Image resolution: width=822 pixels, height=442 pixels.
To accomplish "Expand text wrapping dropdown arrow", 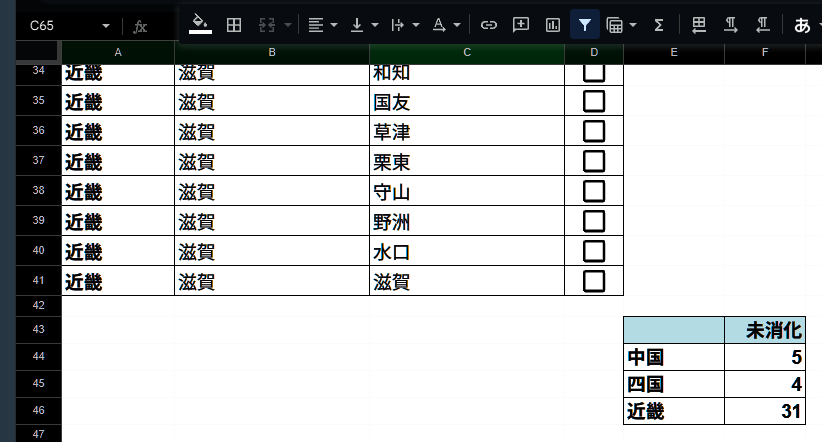I will point(416,25).
